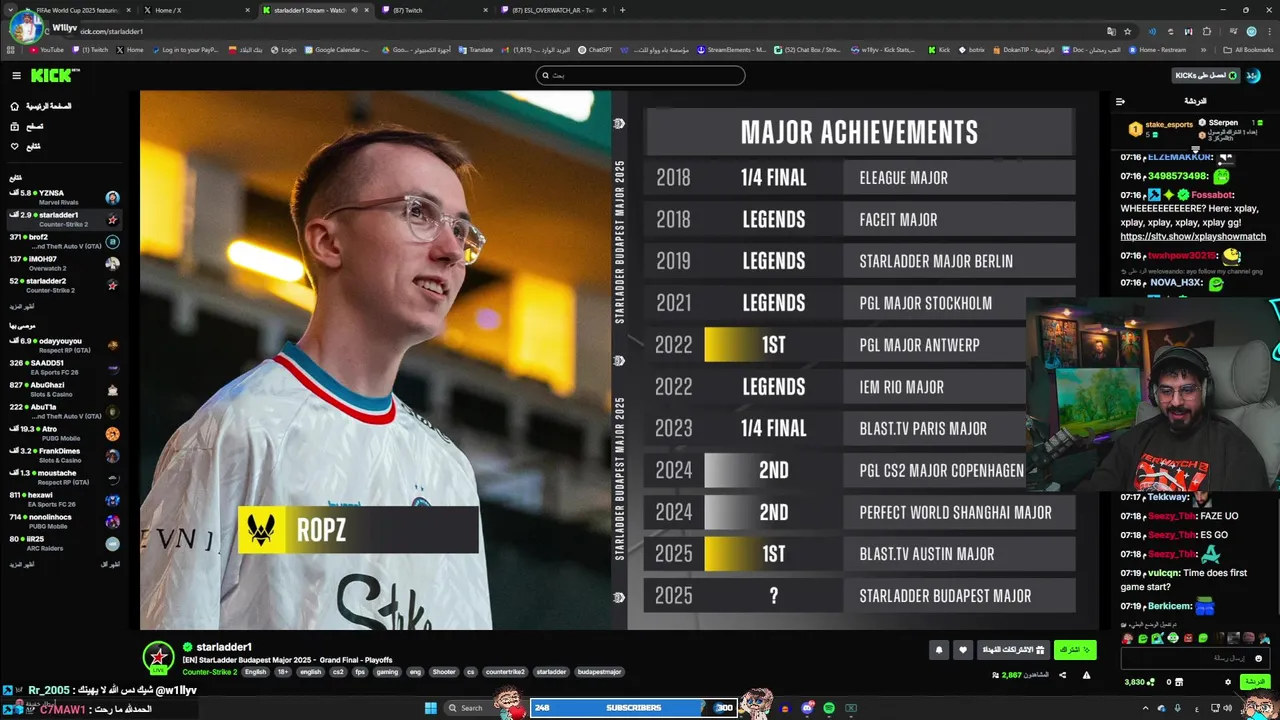This screenshot has width=1280, height=720.
Task: Click starladder1 channel avatar below video
Action: coord(158,657)
